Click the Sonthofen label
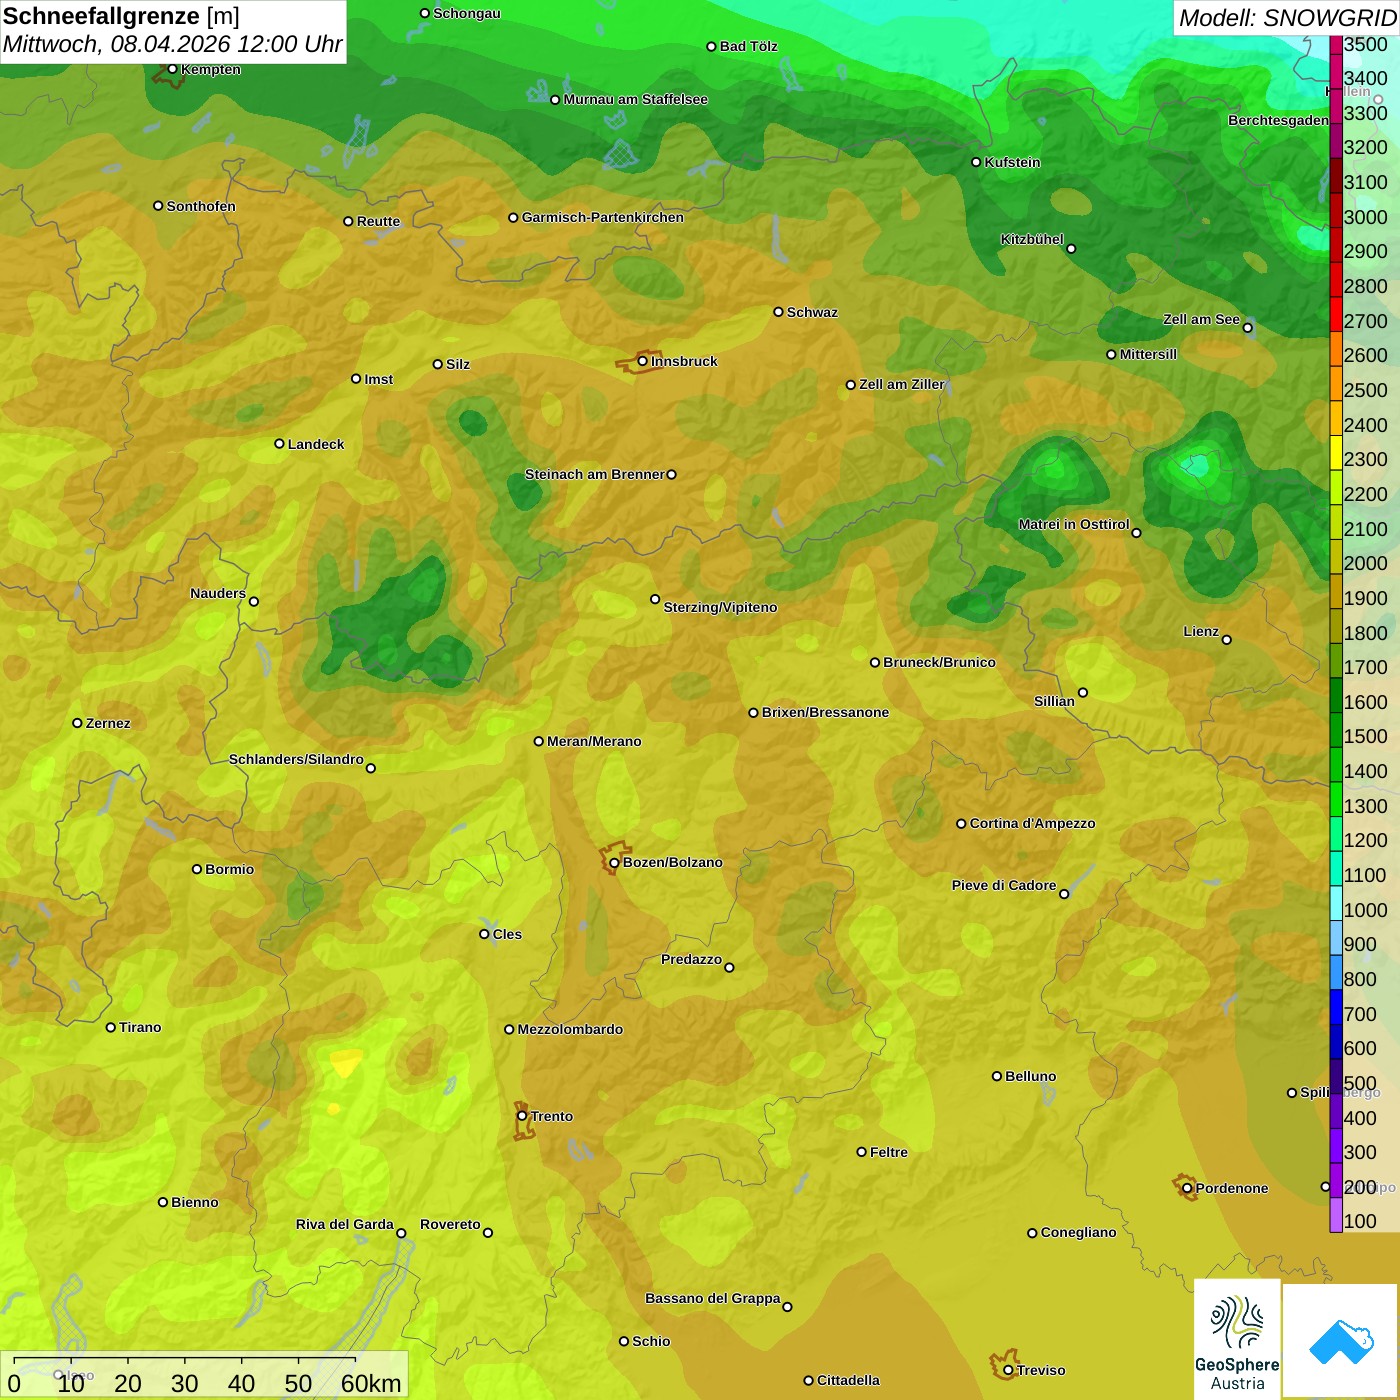The width and height of the screenshot is (1400, 1400). pyautogui.click(x=201, y=206)
